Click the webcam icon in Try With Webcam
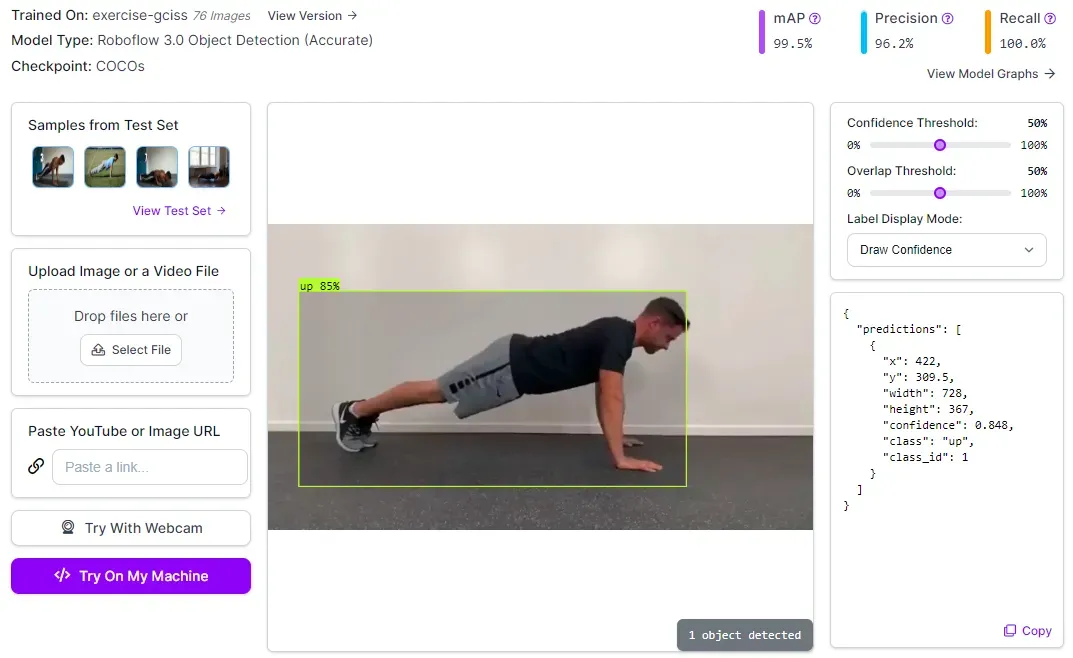The image size is (1073, 658). pyautogui.click(x=68, y=527)
